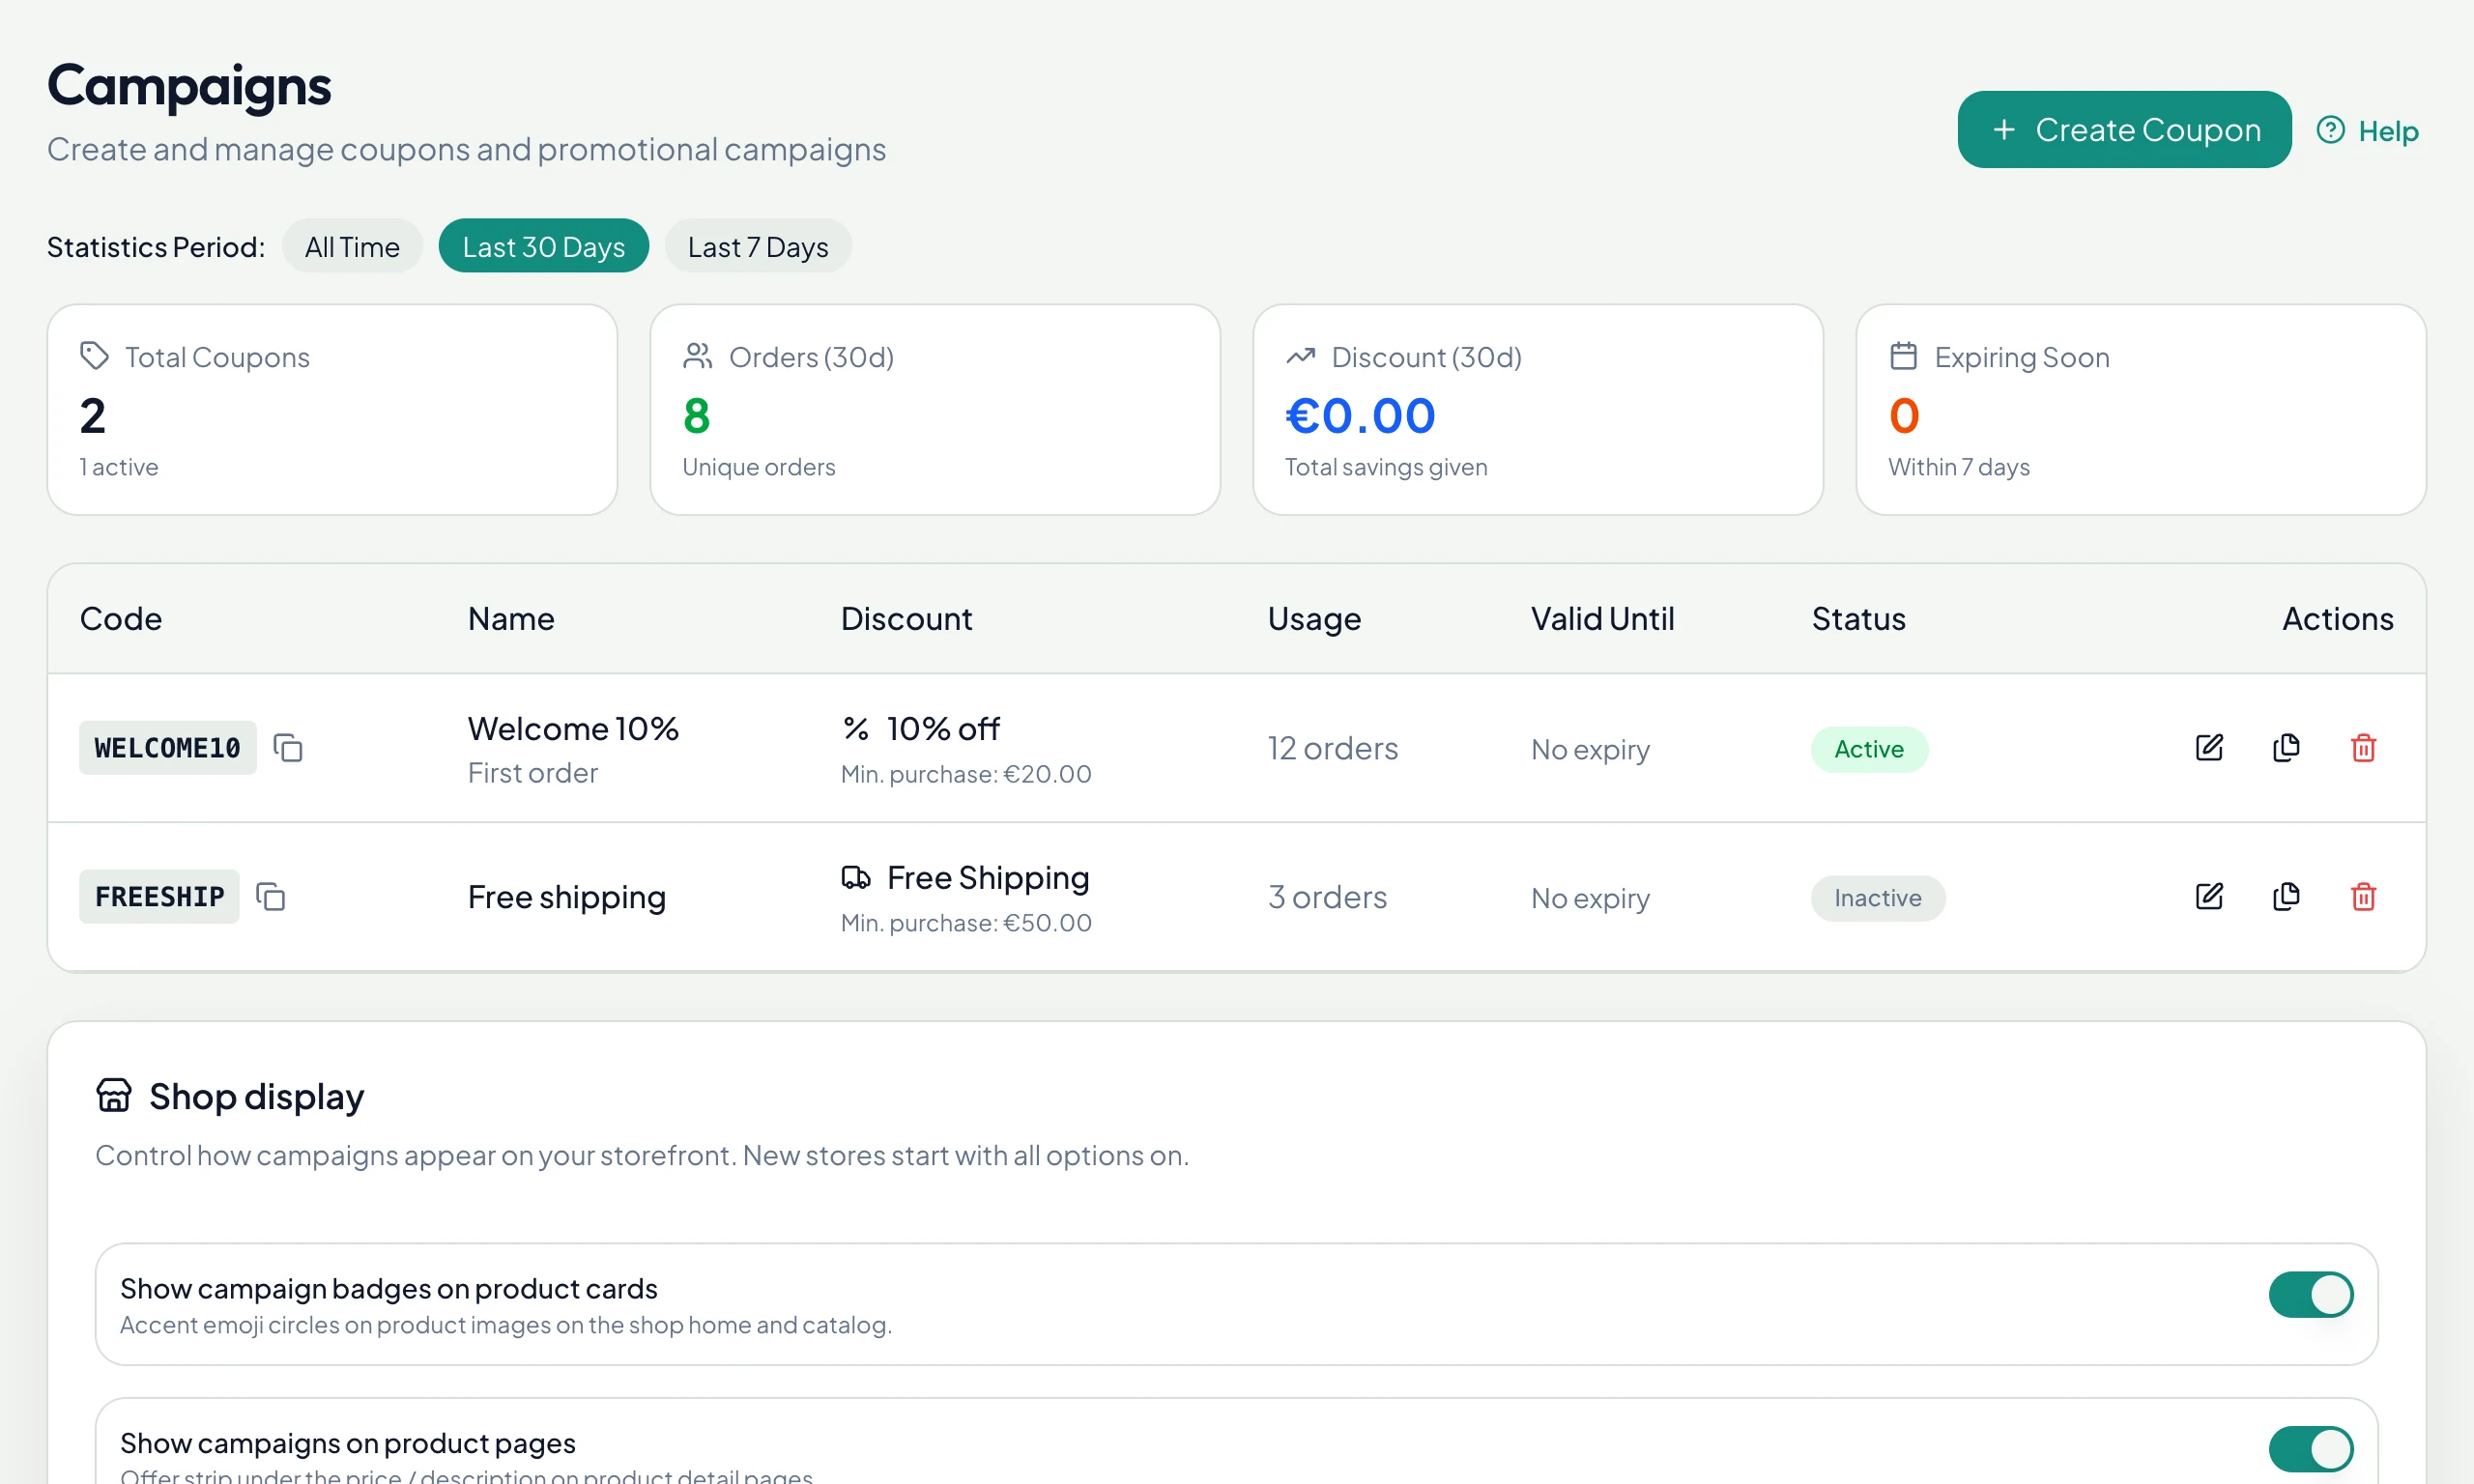Click the Shop display storefront icon
Image resolution: width=2474 pixels, height=1484 pixels.
[x=114, y=1096]
